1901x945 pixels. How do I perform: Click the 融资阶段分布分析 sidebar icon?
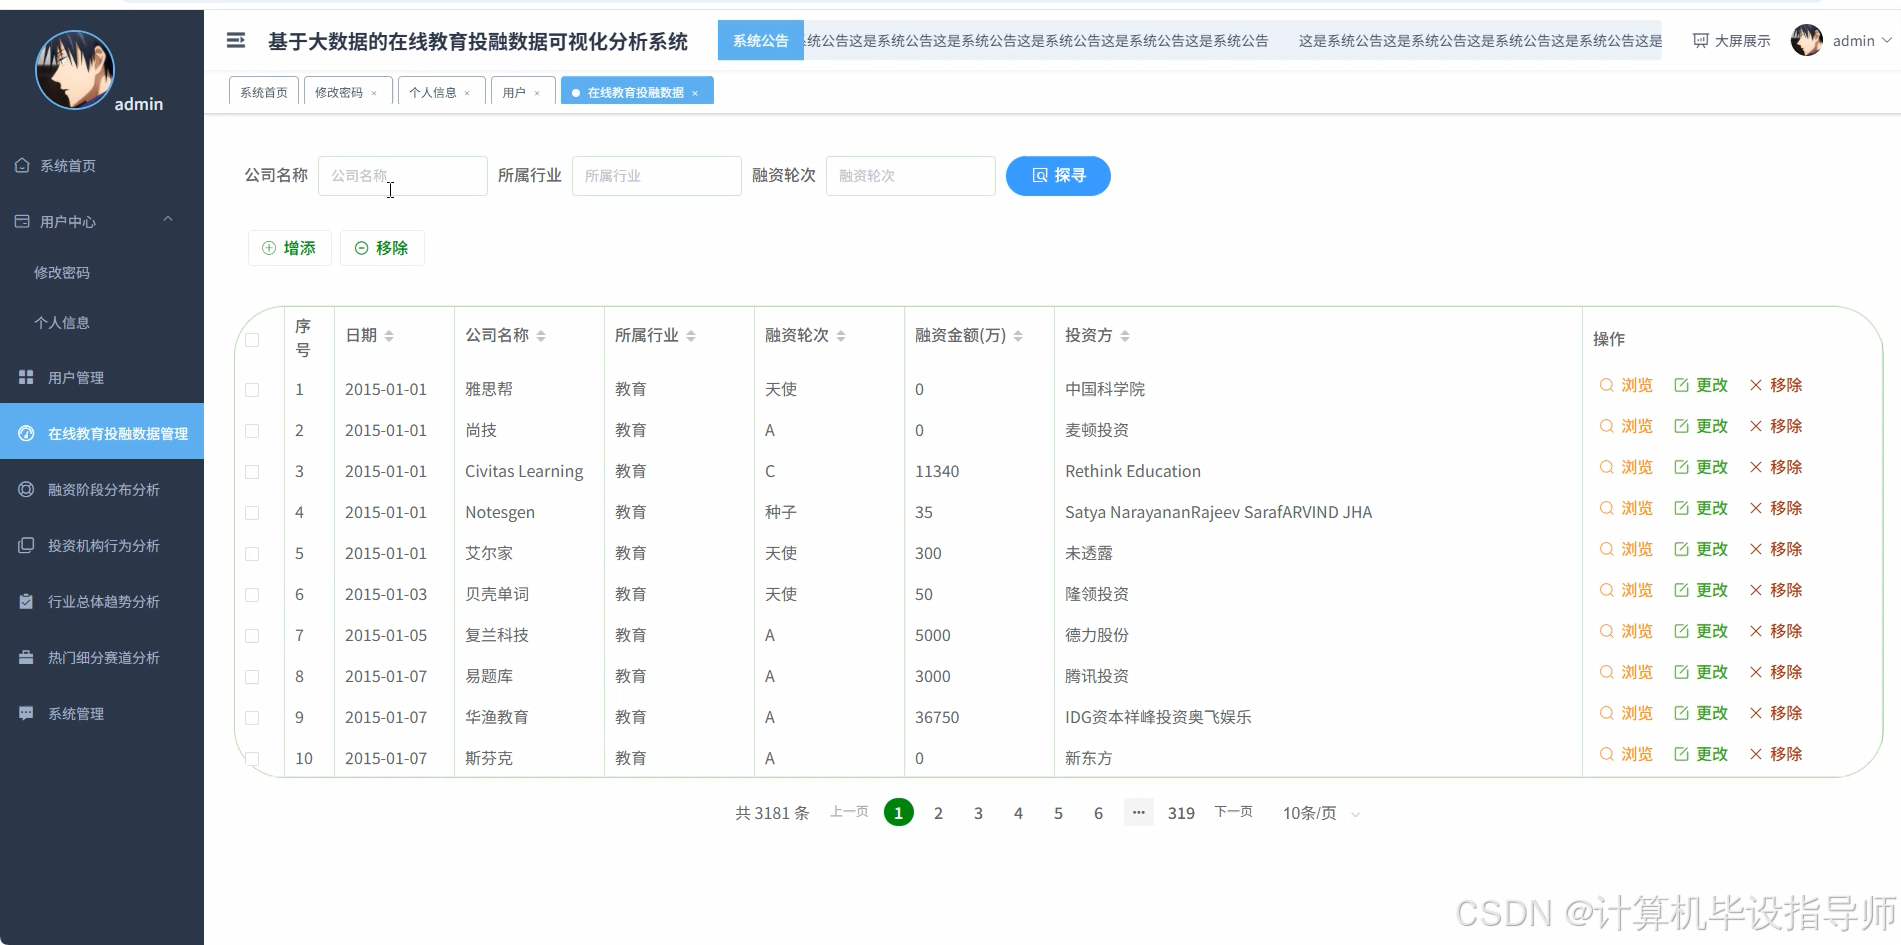click(26, 489)
